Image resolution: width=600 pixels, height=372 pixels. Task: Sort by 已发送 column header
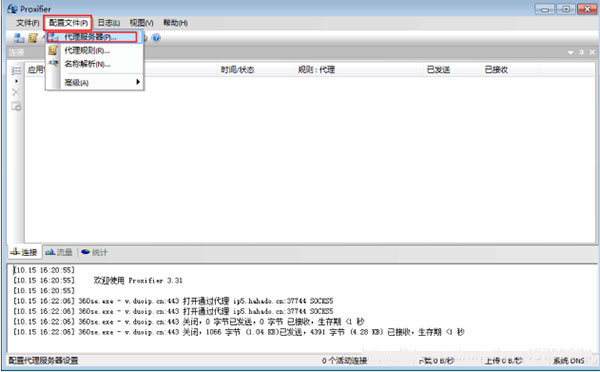point(438,70)
